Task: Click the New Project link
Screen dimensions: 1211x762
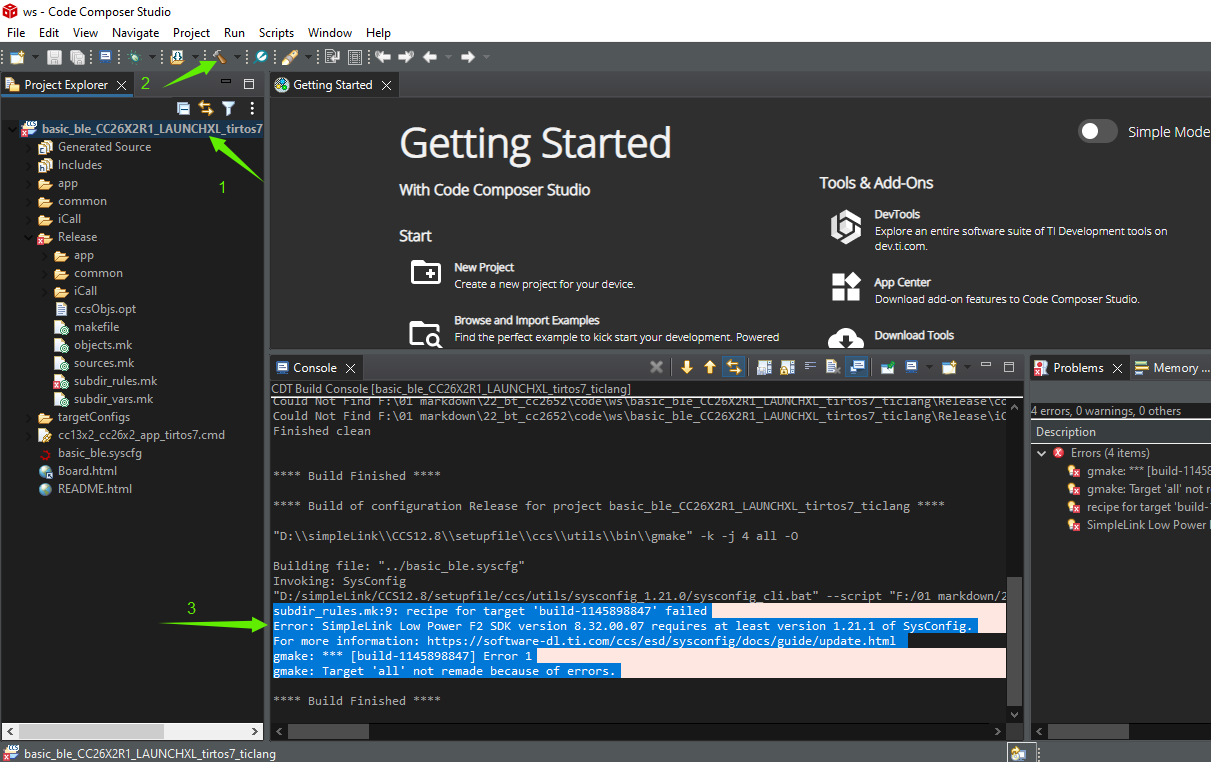Action: click(x=484, y=268)
